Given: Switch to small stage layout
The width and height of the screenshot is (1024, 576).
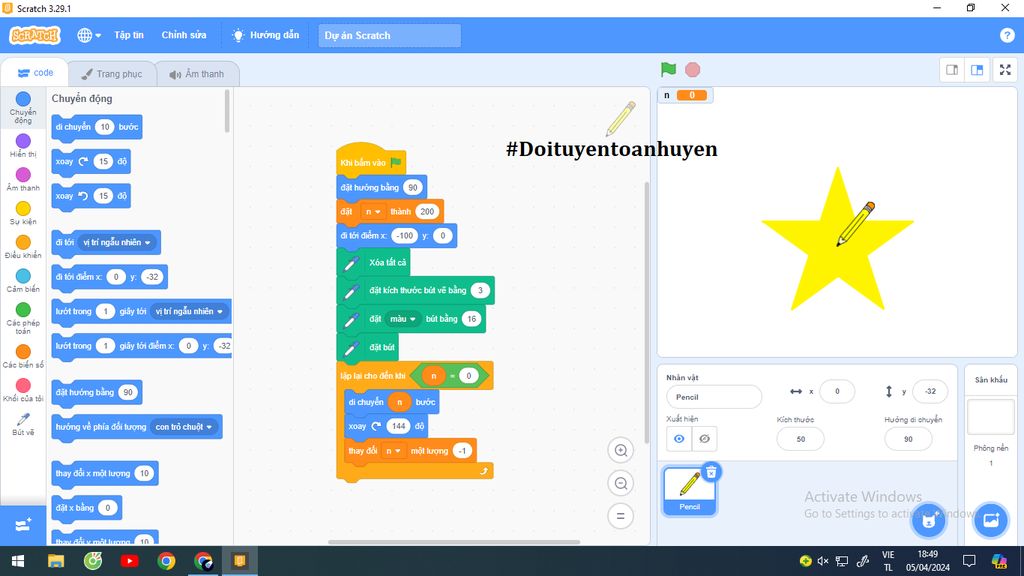Looking at the screenshot, I should tap(952, 70).
